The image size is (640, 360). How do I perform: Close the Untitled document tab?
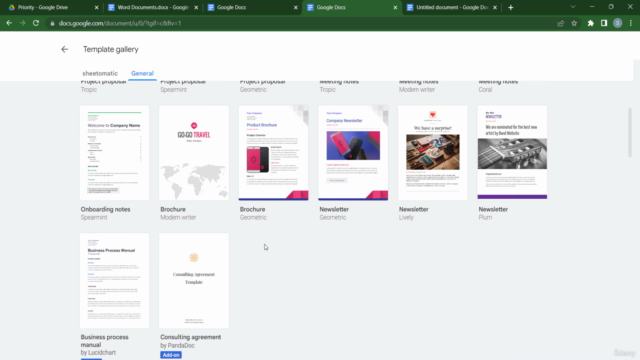click(495, 7)
